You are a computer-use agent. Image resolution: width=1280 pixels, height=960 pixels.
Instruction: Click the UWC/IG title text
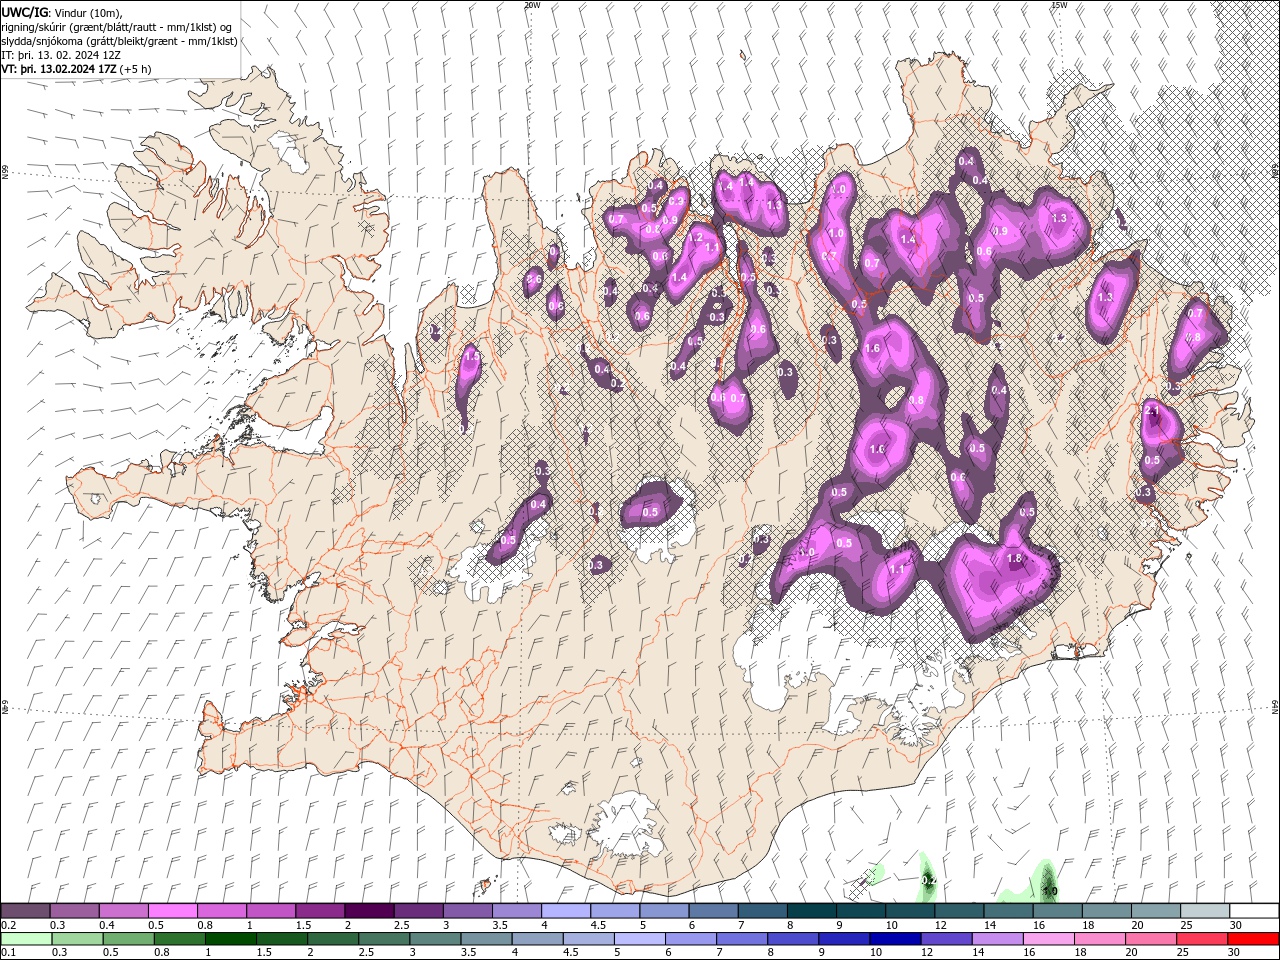click(x=25, y=12)
